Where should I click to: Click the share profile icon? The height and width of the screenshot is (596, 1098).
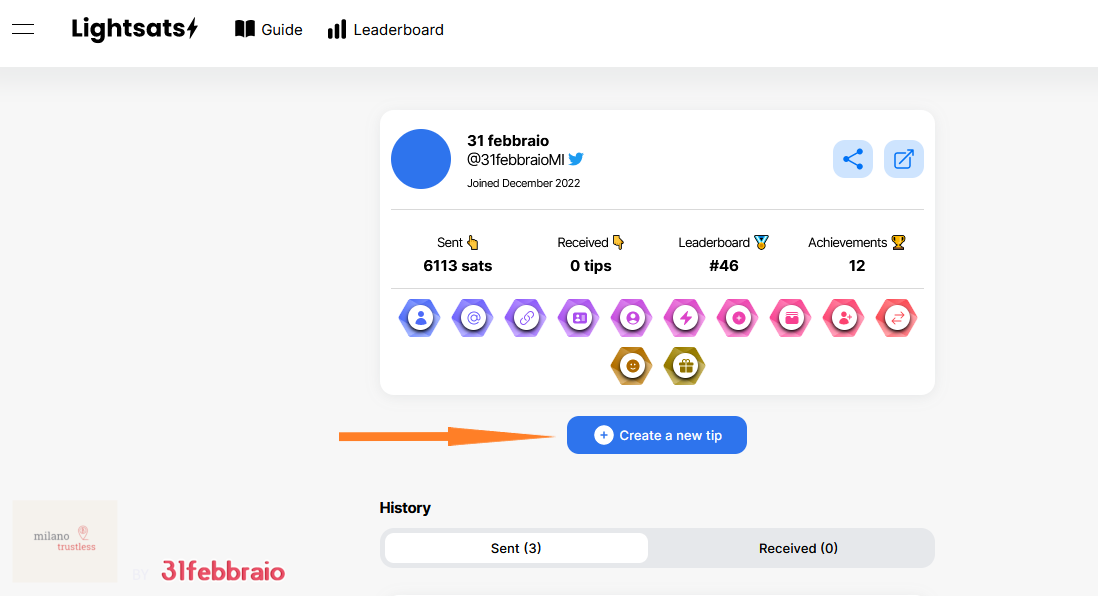tap(852, 159)
